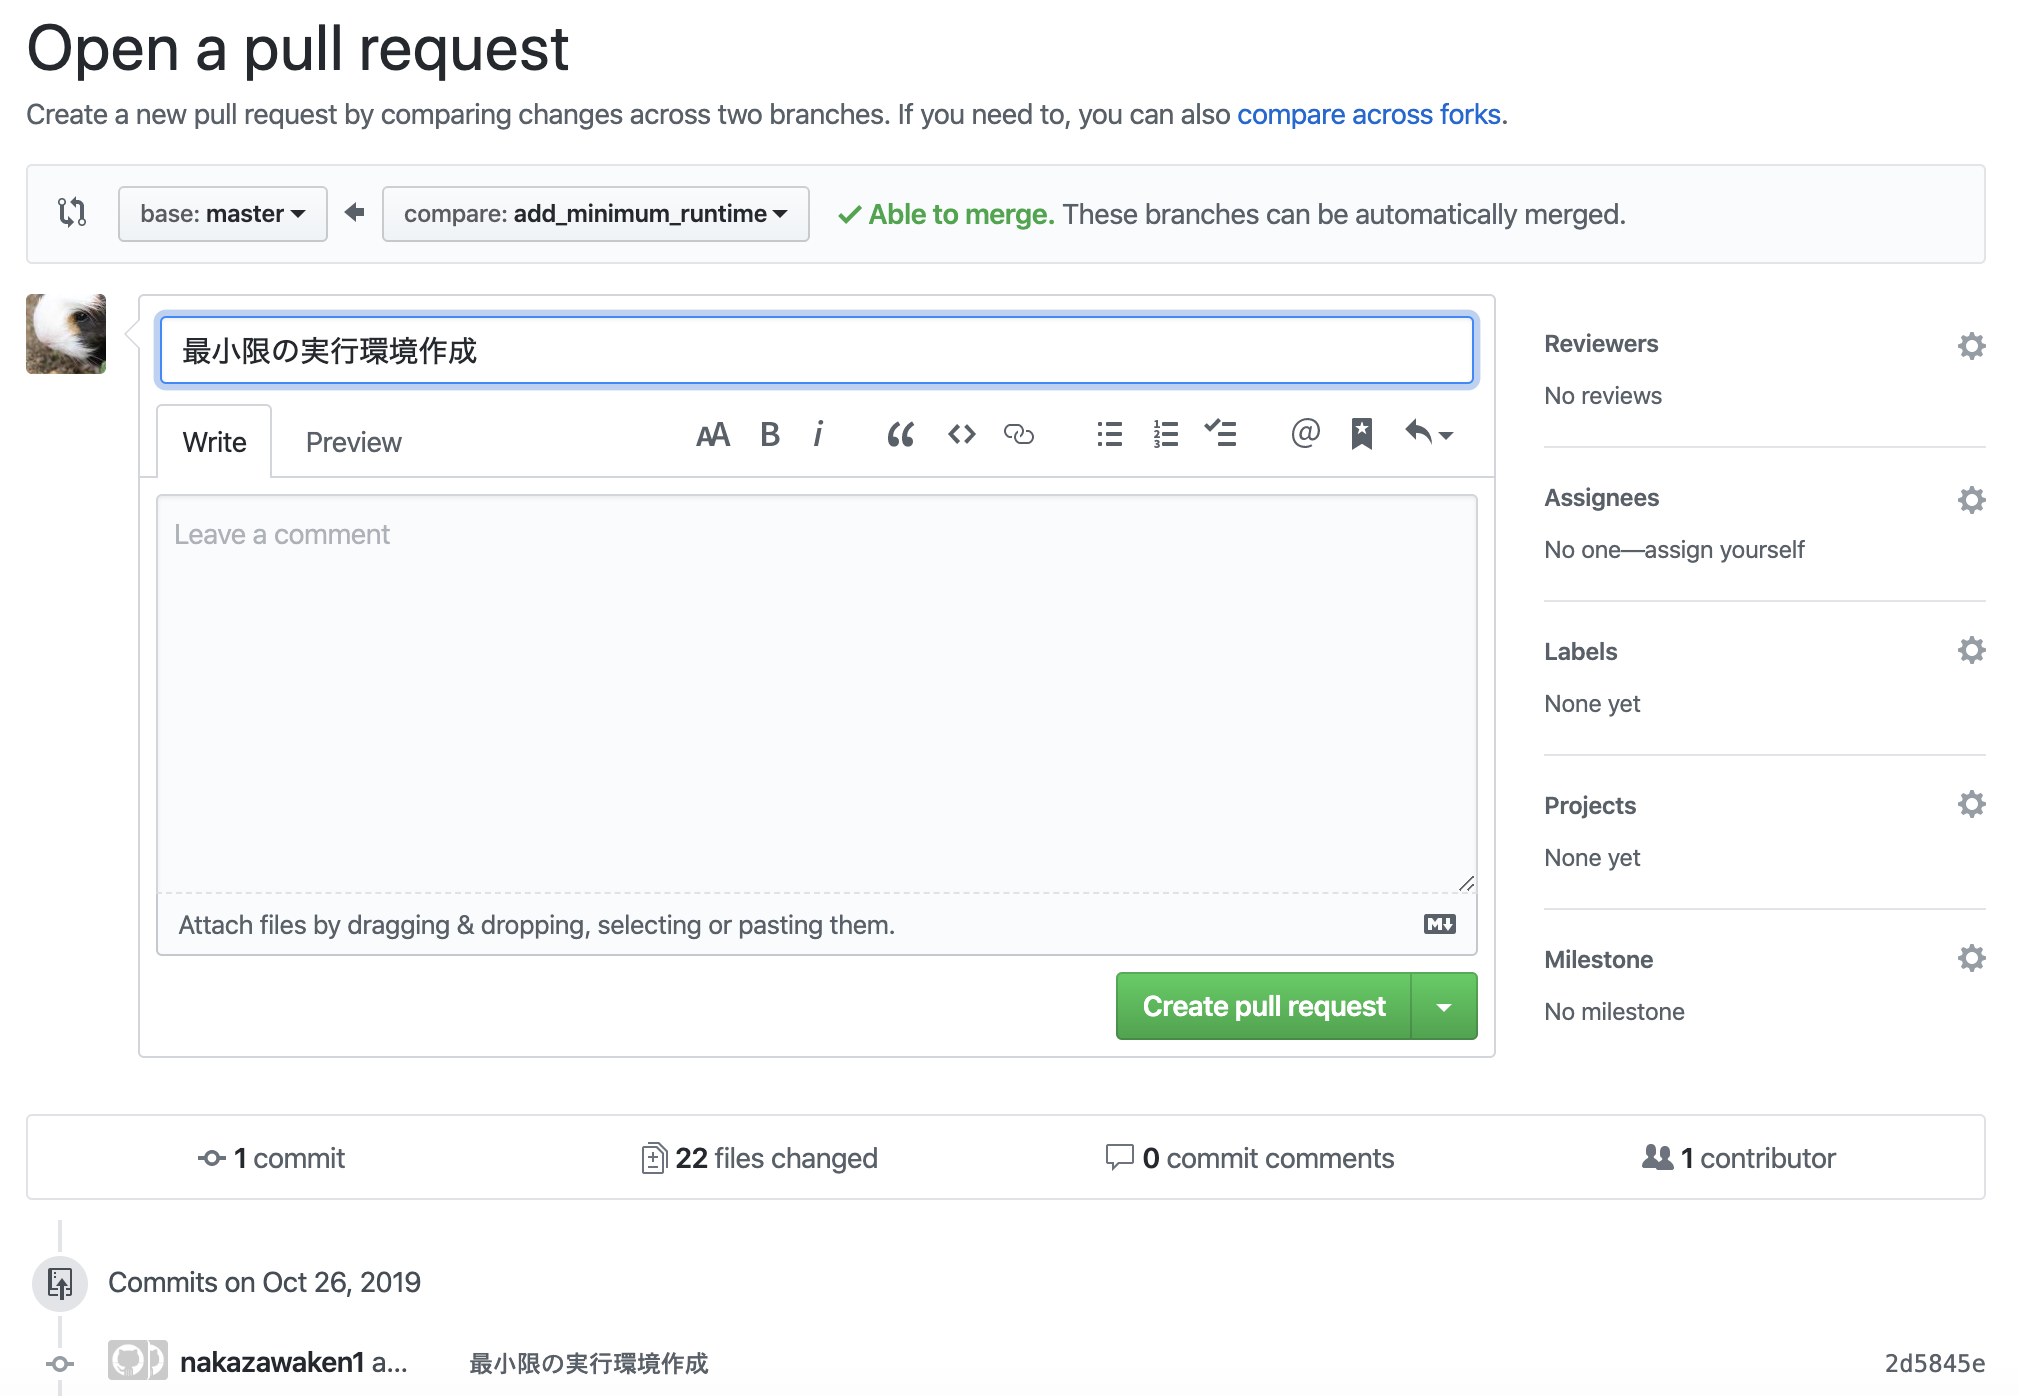Screen dimensions: 2018x1396
Task: Open the compare branch dropdown add_minimum_runtime
Action: [595, 213]
